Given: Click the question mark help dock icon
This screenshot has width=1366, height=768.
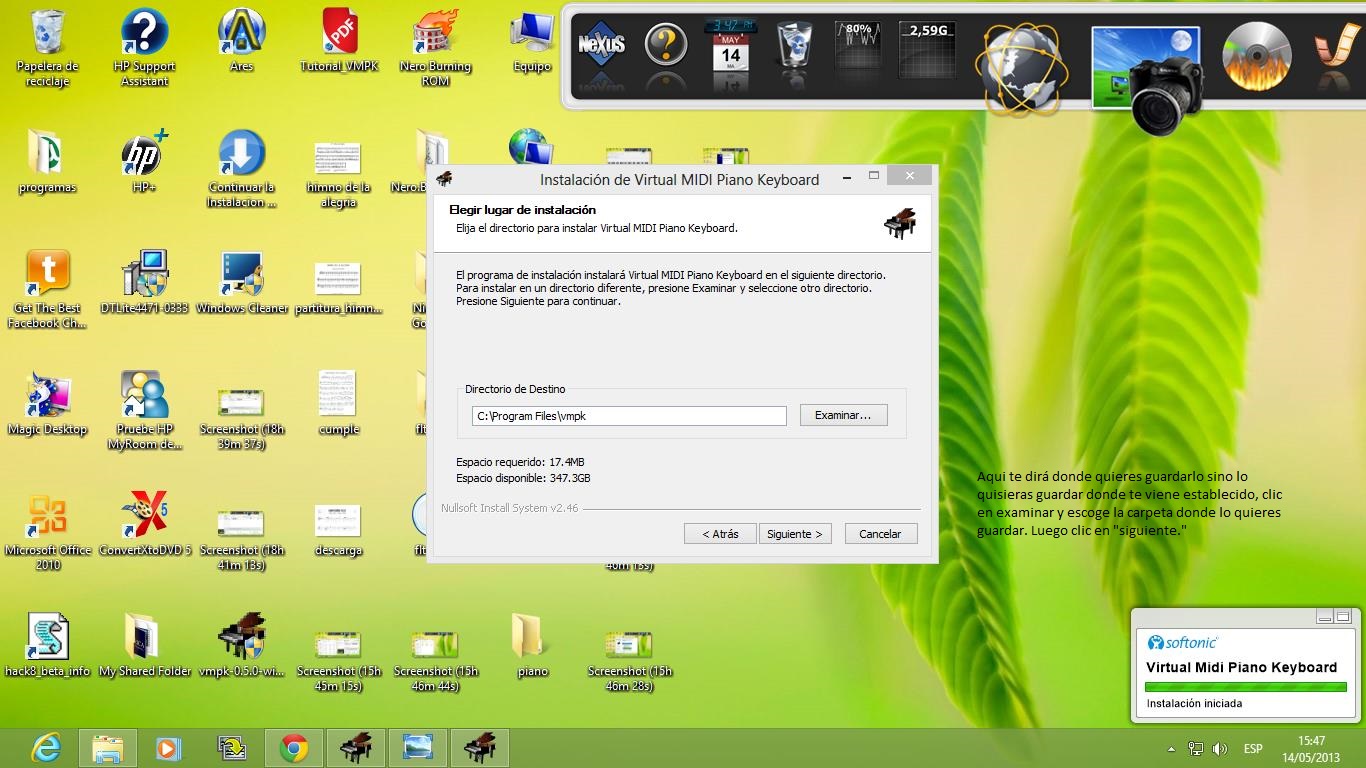Looking at the screenshot, I should [x=665, y=45].
